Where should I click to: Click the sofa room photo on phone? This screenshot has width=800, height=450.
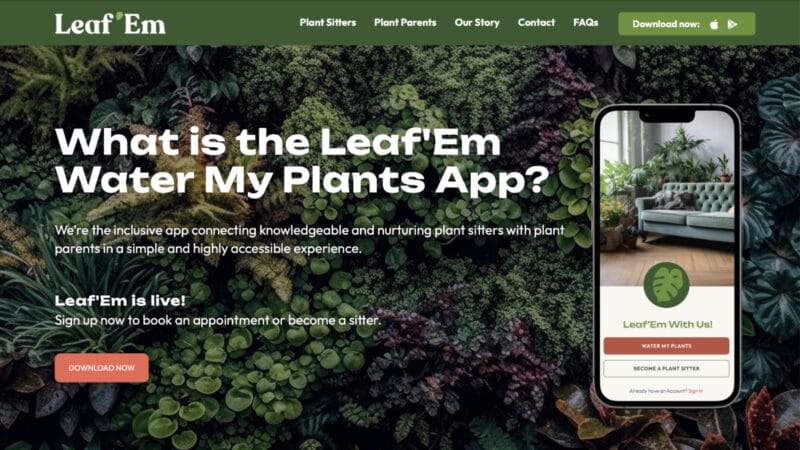(x=667, y=198)
